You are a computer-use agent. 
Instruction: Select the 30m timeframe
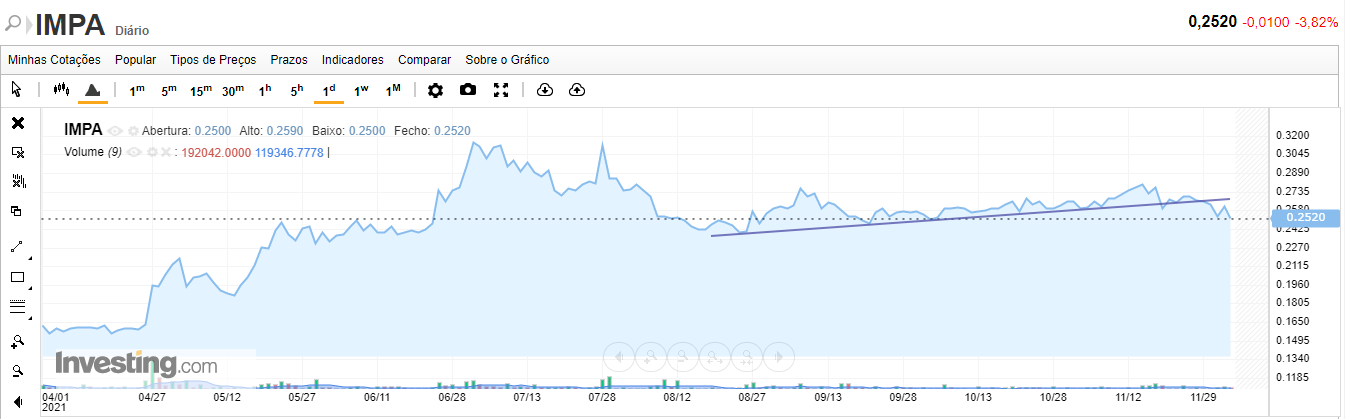pyautogui.click(x=233, y=90)
